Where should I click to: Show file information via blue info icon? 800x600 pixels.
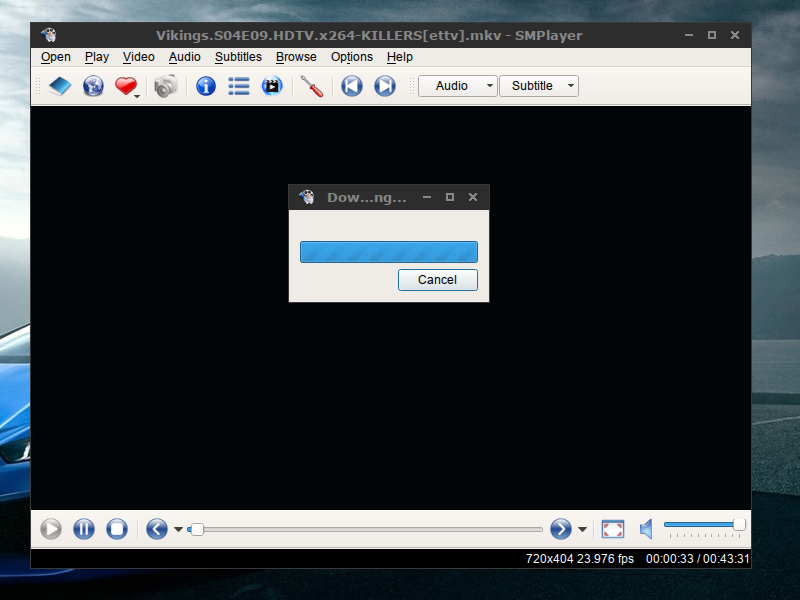206,86
